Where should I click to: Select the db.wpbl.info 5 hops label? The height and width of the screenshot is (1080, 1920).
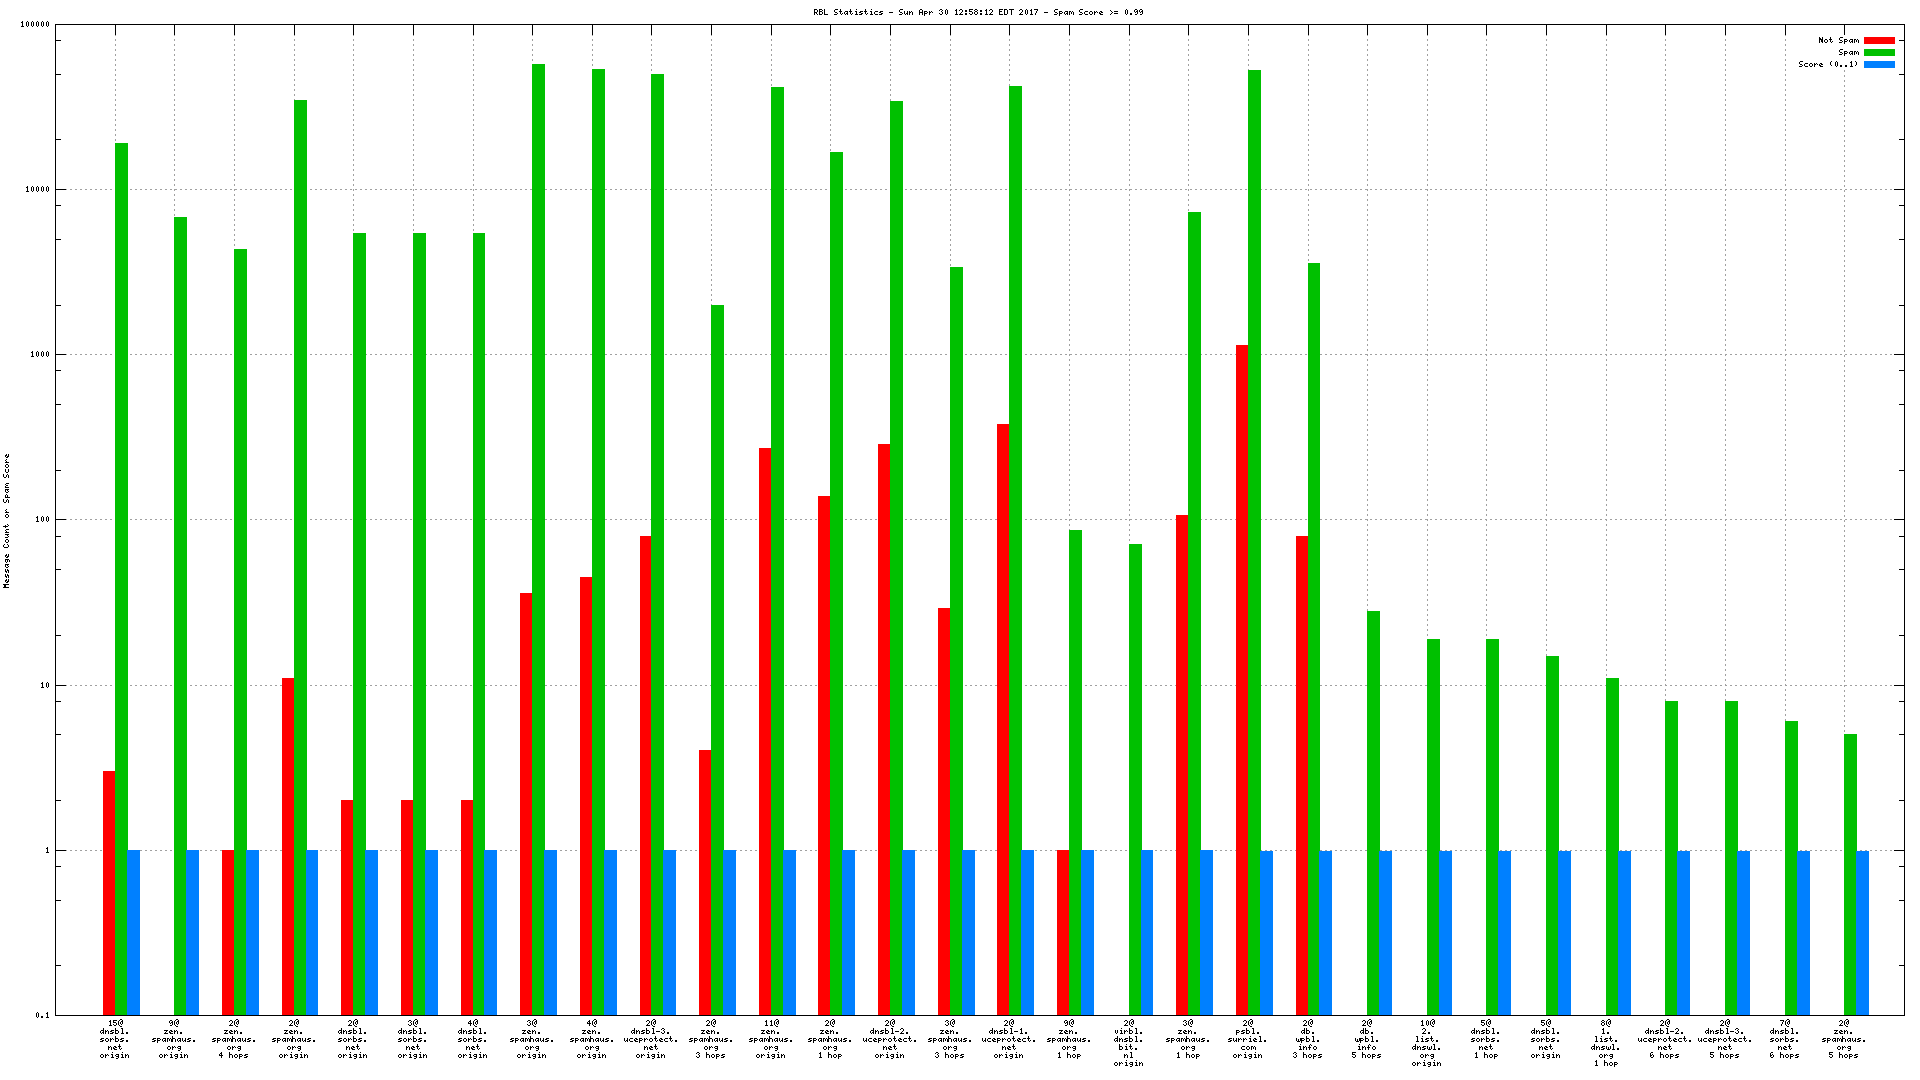[1366, 1039]
